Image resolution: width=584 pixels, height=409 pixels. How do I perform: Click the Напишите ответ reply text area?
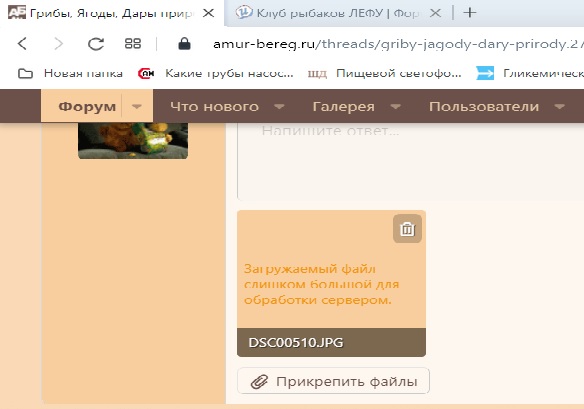410,162
